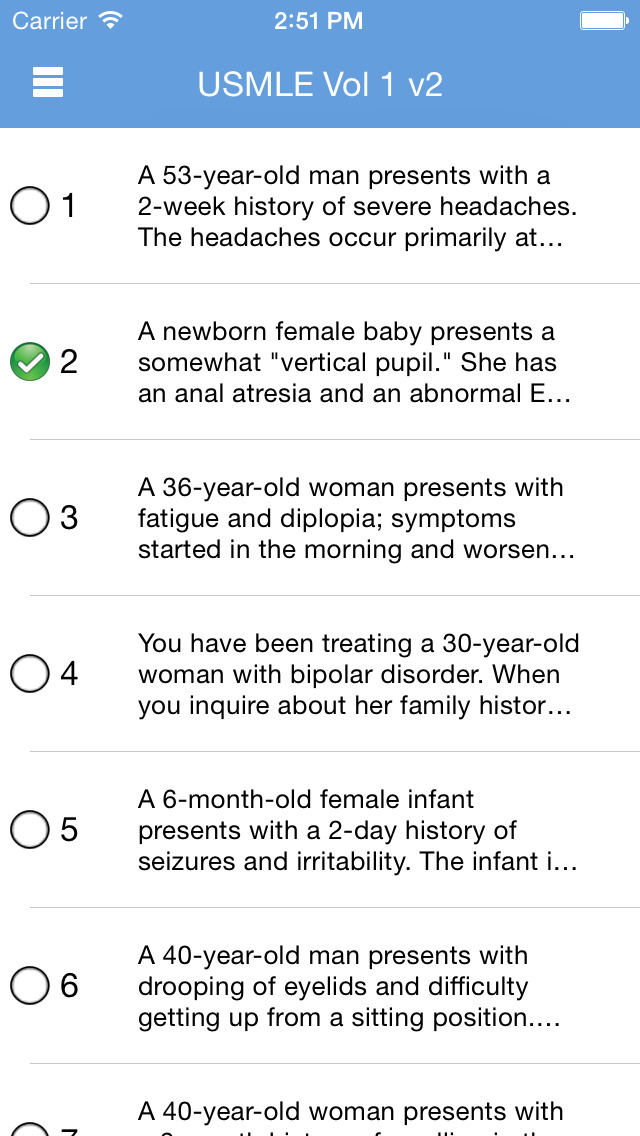Select the radio circle for question 1
This screenshot has width=640, height=1136.
29,206
